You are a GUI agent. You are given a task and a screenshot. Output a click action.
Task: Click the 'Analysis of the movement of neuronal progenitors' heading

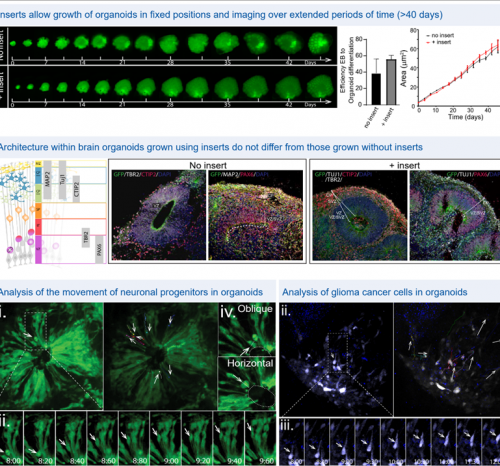click(x=131, y=292)
